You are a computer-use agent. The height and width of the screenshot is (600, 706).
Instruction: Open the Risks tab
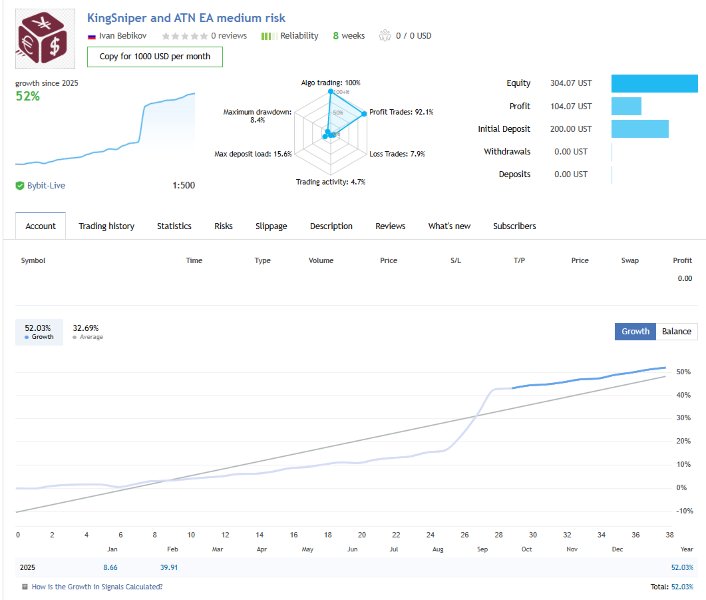(223, 226)
